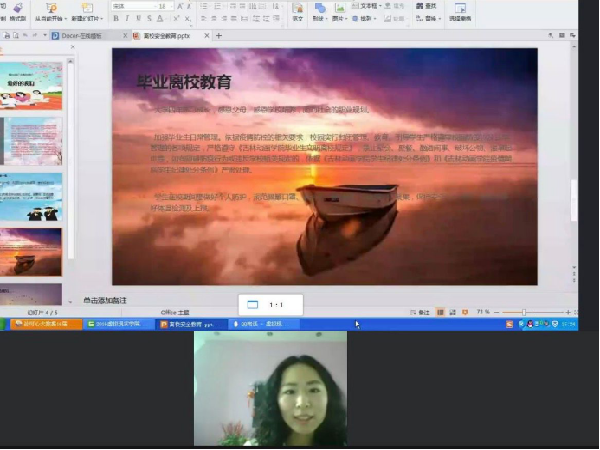The width and height of the screenshot is (600, 450).
Task: Click the print preview quick access icon
Action: [x=16, y=36]
